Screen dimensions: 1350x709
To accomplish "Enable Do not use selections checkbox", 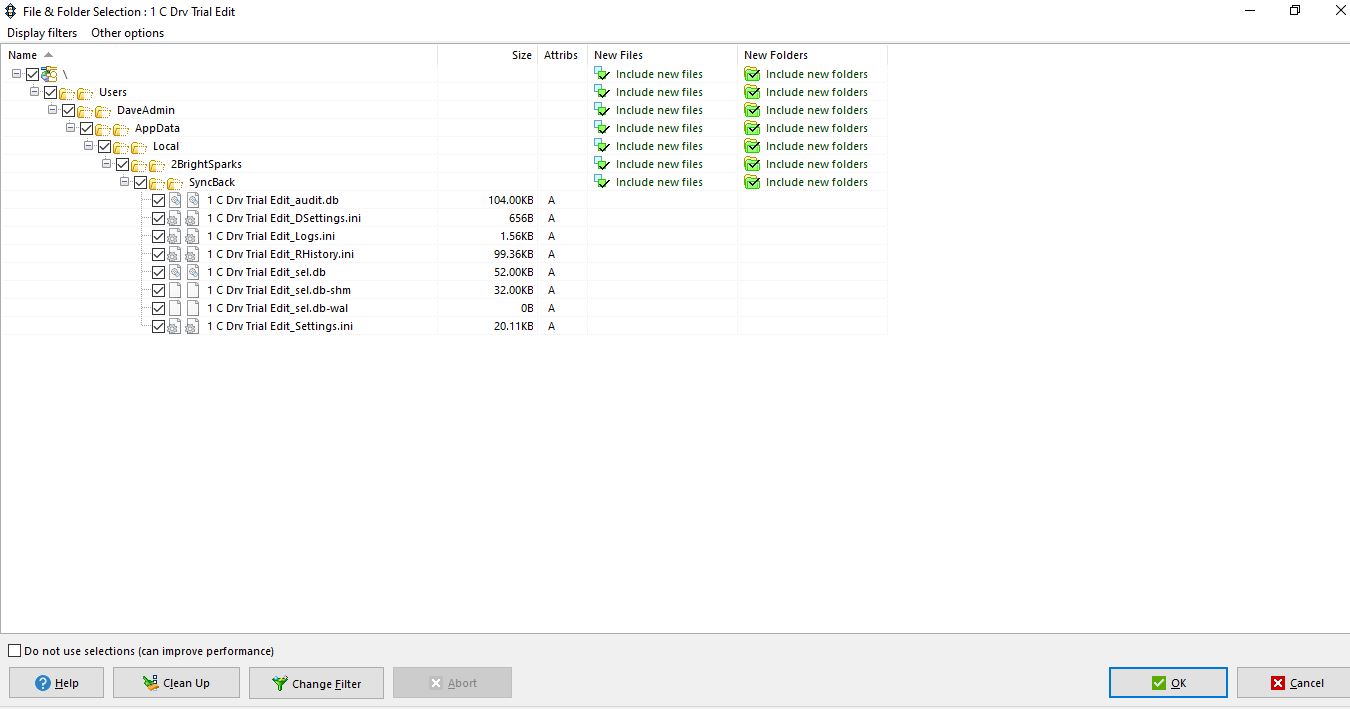I will point(14,651).
